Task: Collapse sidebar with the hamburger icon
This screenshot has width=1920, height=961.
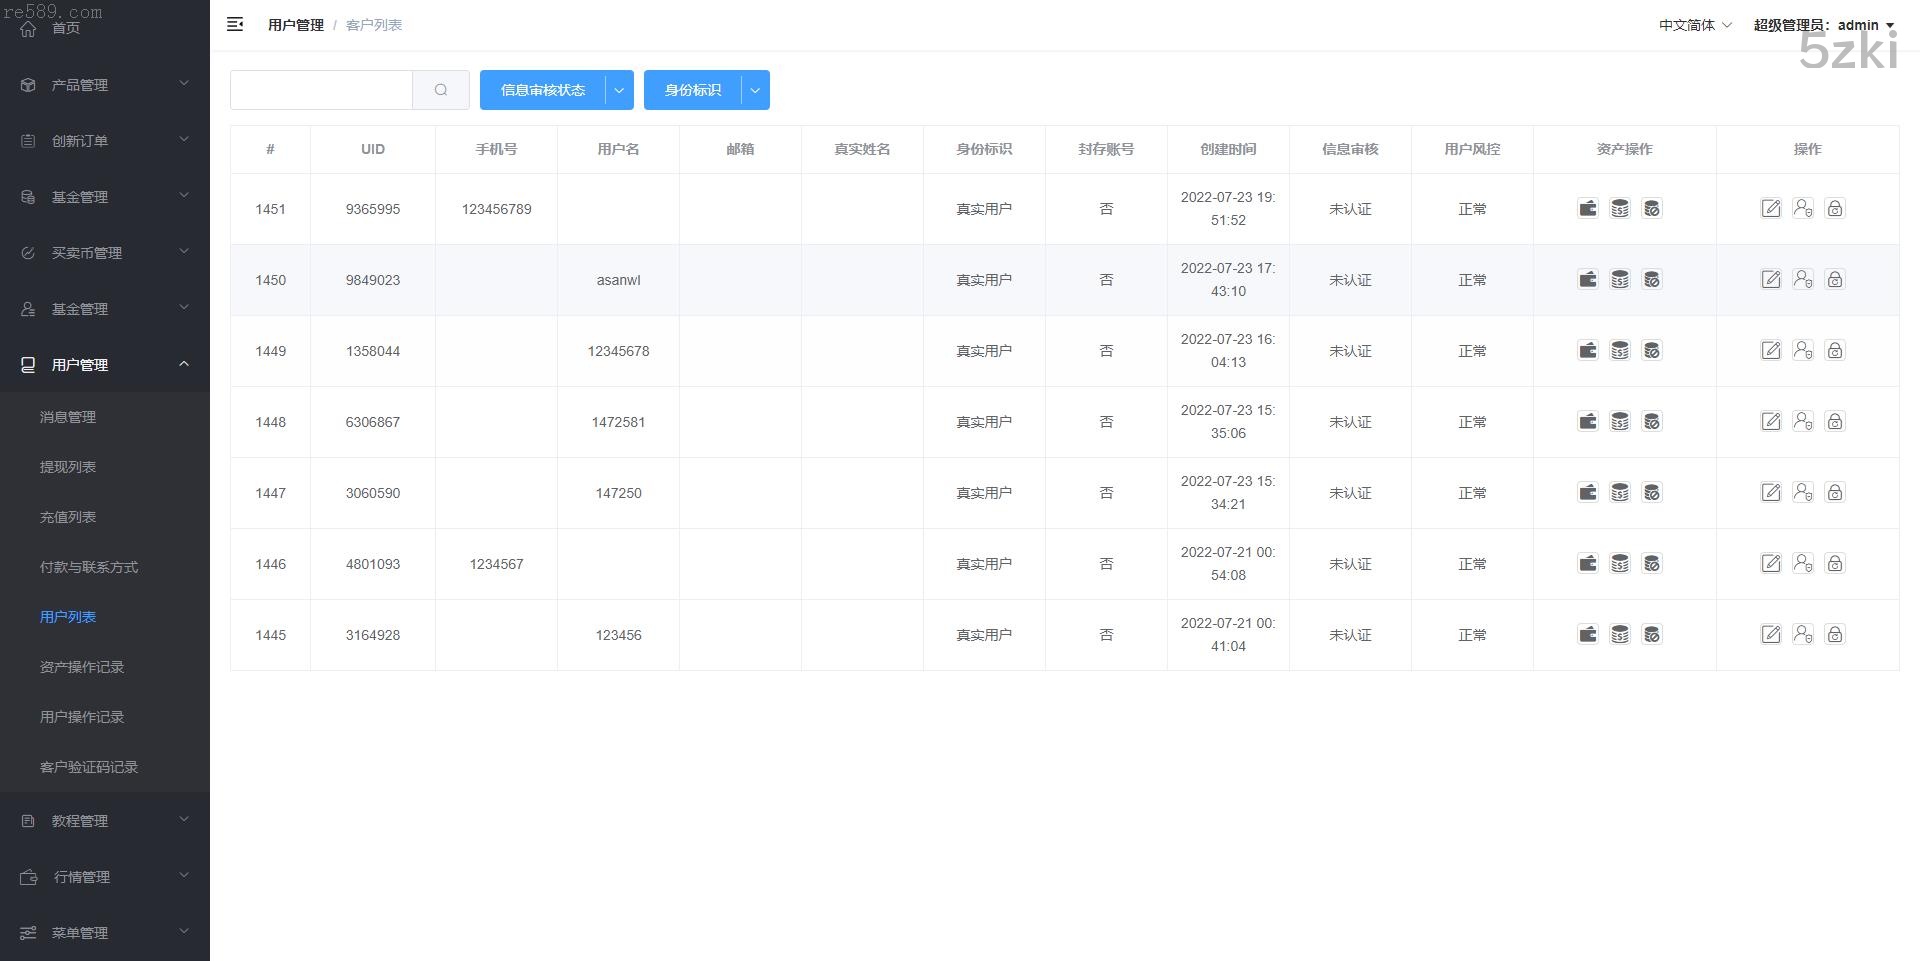Action: tap(235, 24)
